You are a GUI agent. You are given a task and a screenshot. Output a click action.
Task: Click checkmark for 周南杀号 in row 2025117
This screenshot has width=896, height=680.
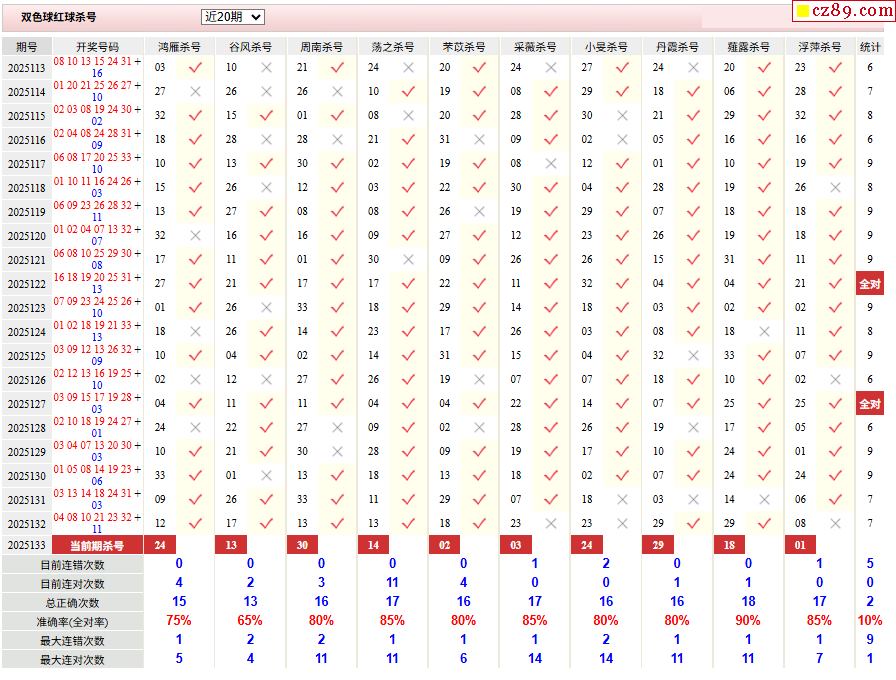(x=337, y=163)
